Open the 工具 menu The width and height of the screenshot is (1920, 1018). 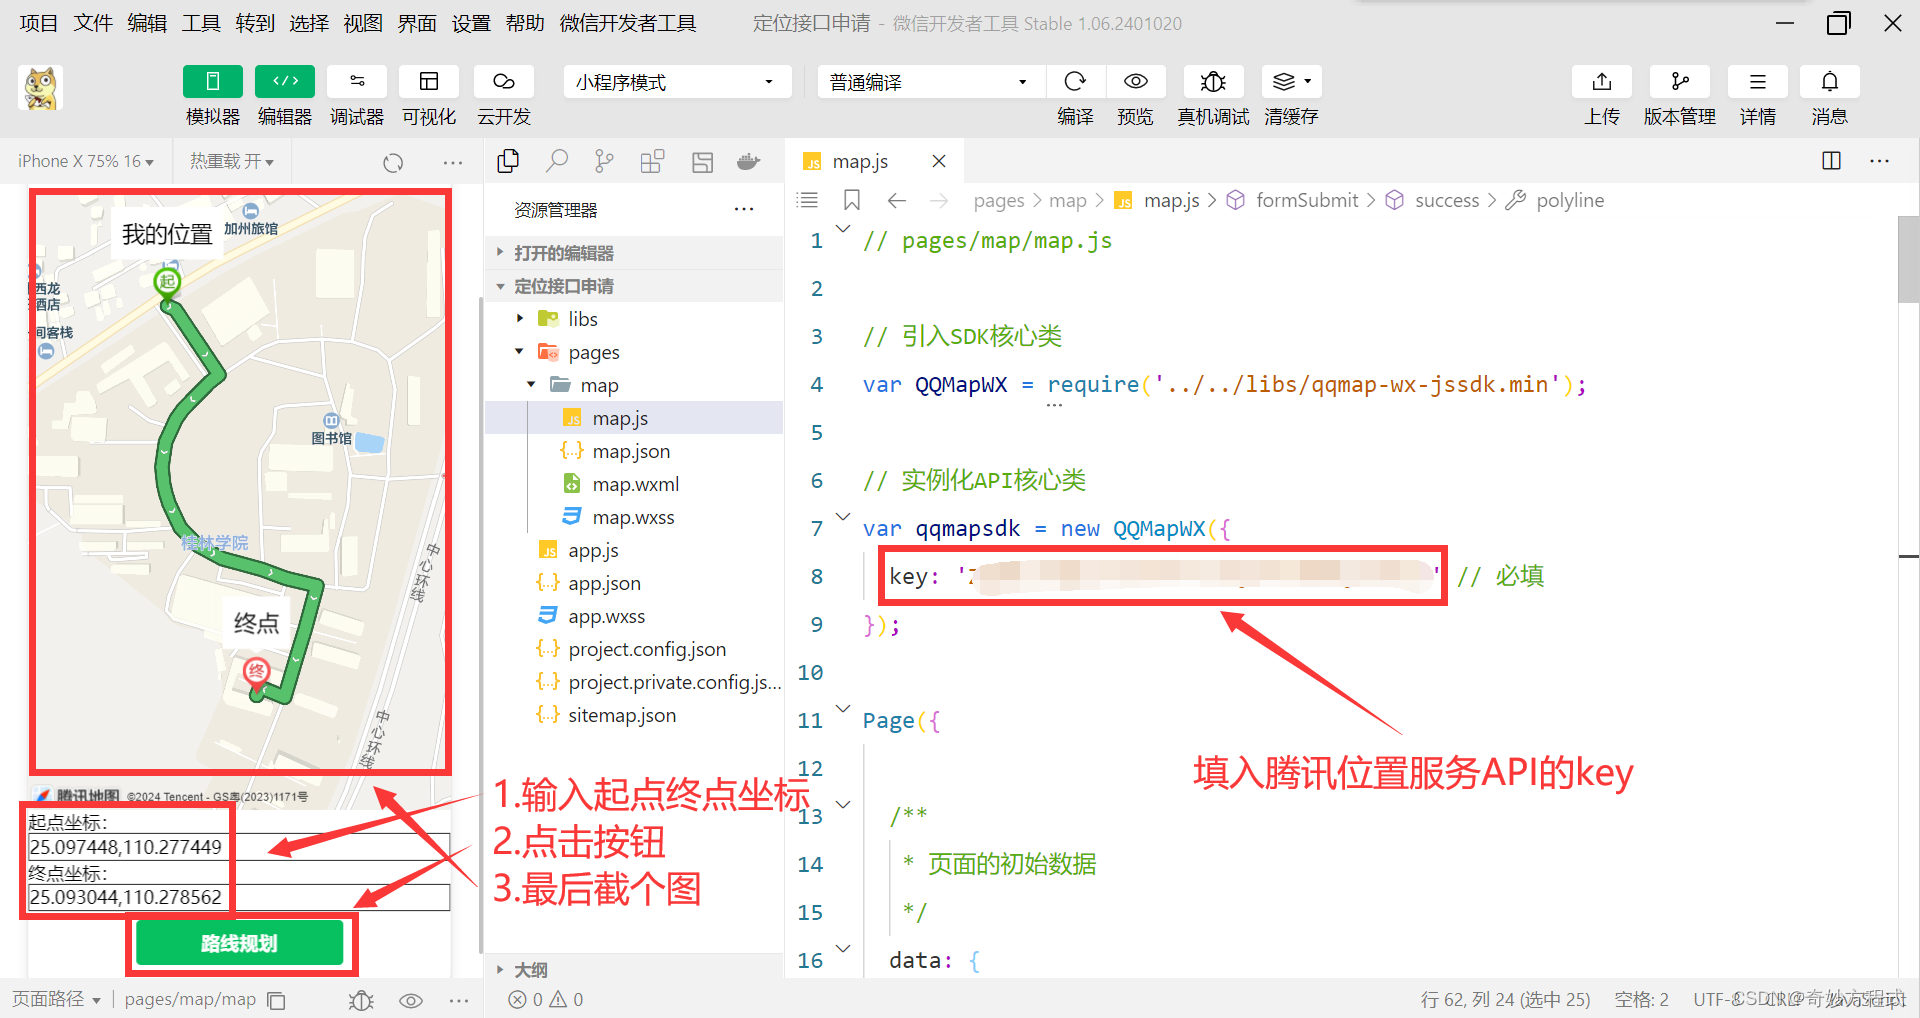pos(200,23)
